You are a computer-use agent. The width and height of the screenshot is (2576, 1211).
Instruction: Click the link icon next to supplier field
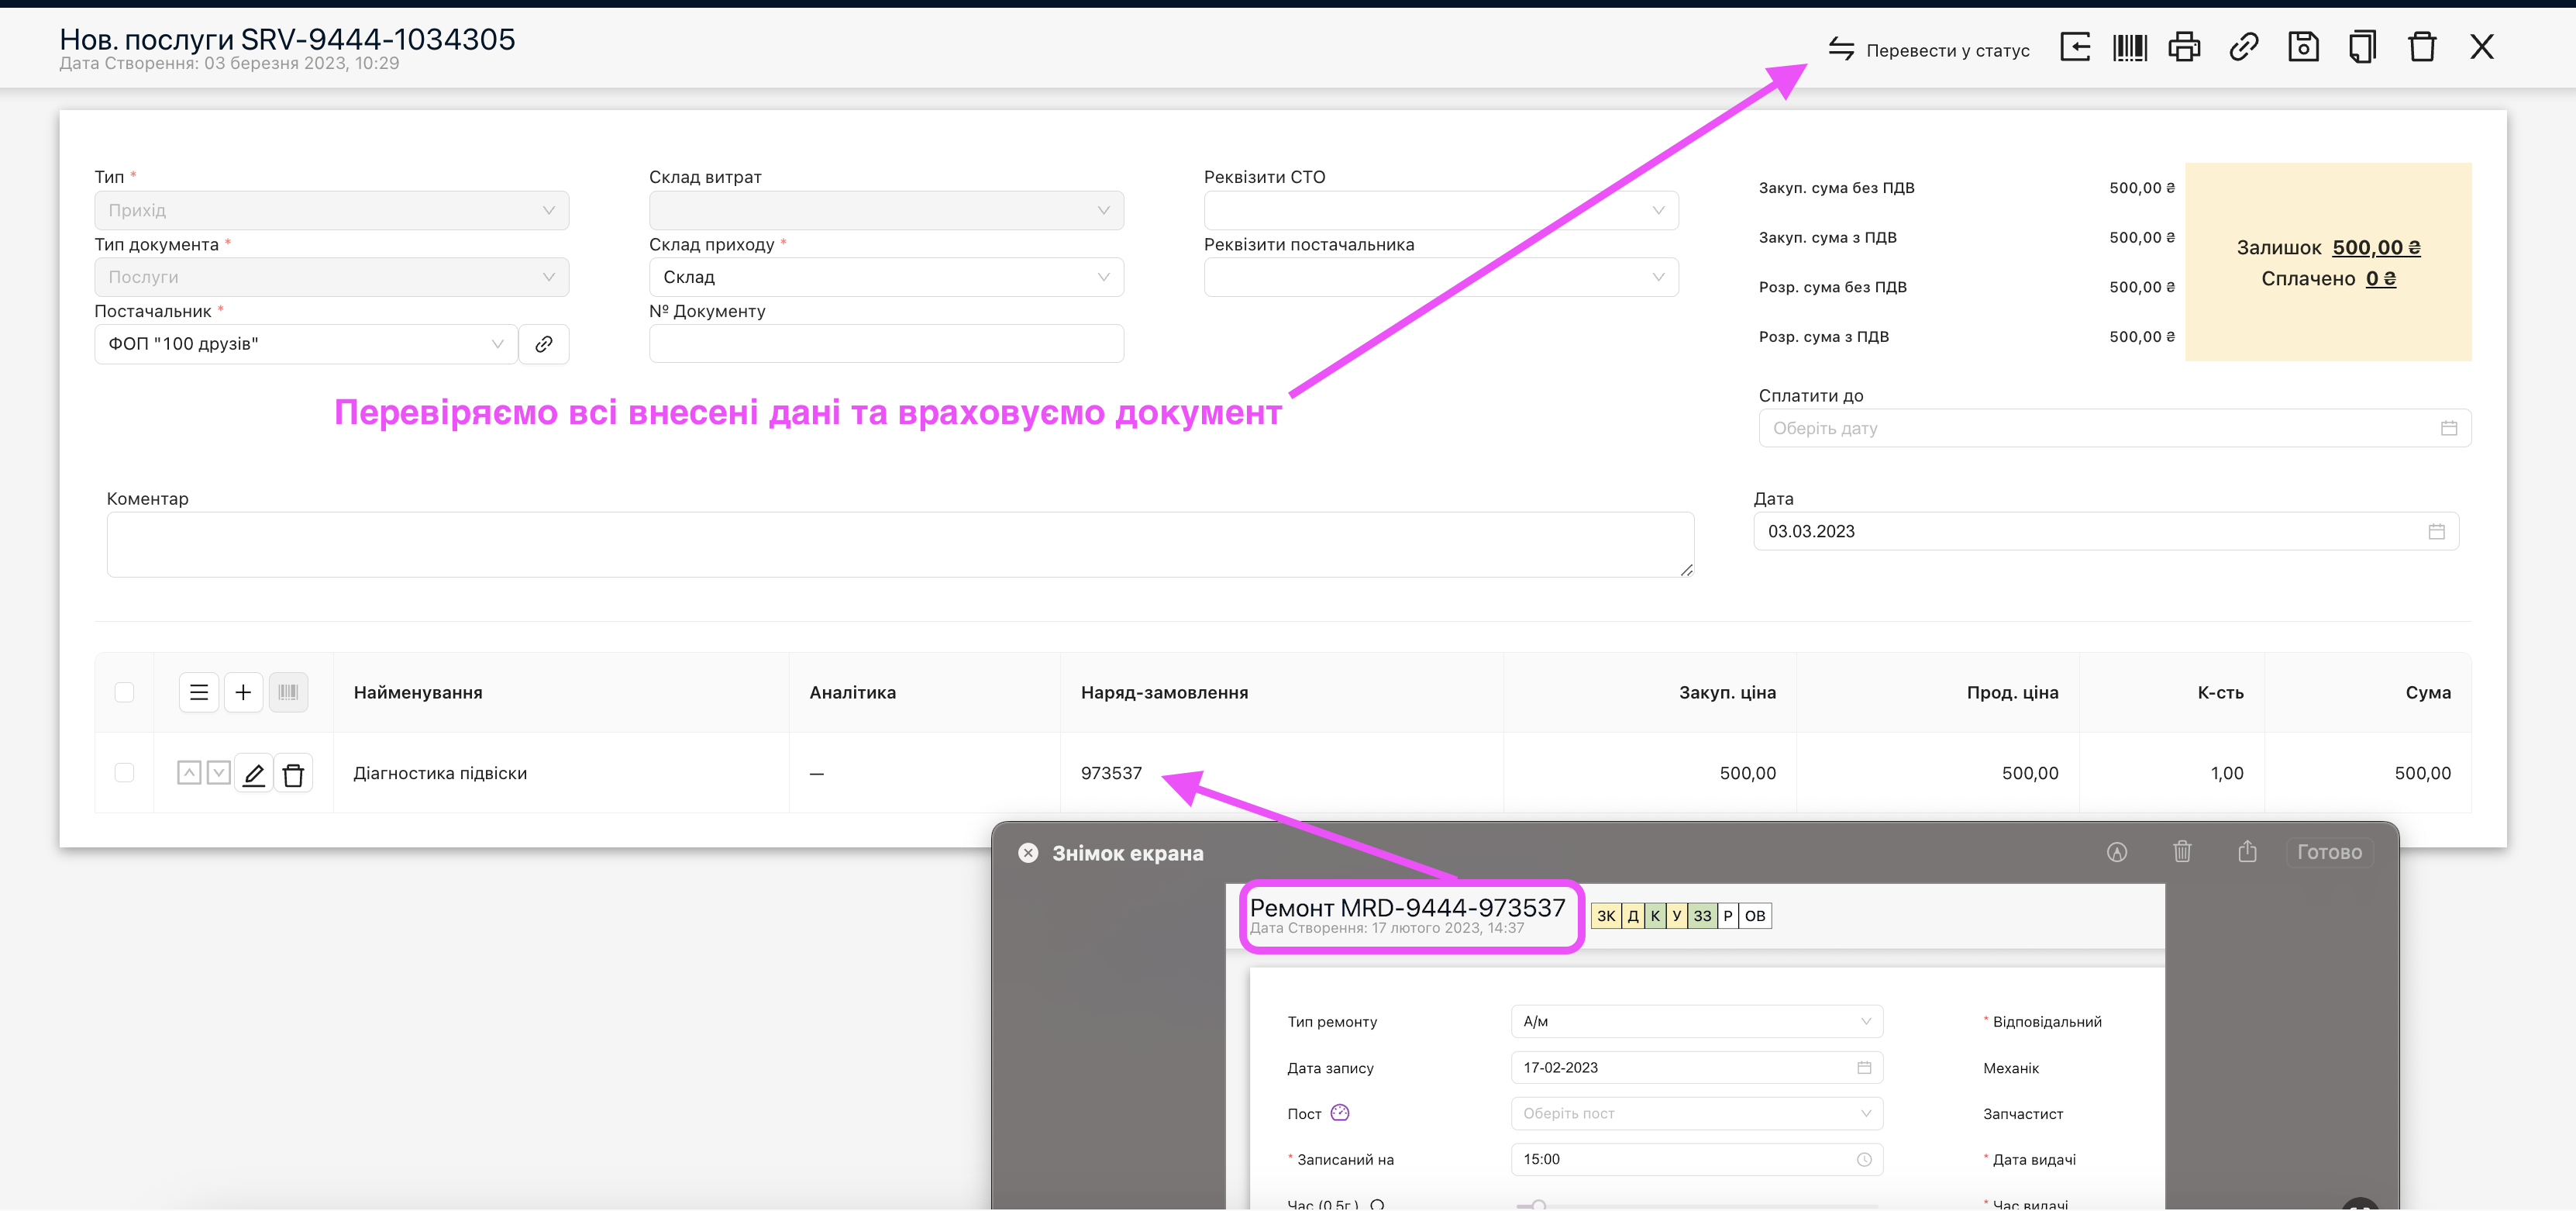[544, 344]
